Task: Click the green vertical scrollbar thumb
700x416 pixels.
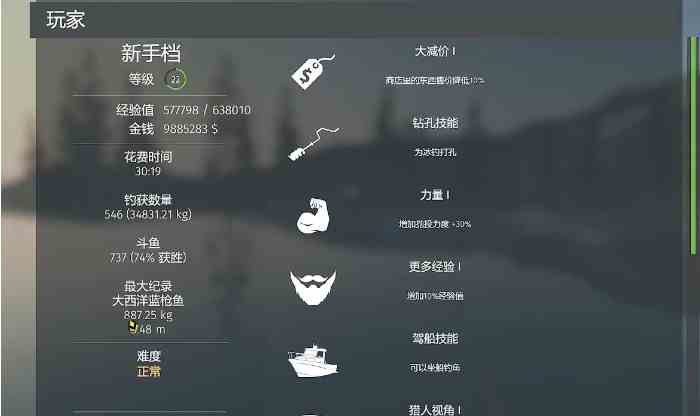Action: [x=693, y=145]
